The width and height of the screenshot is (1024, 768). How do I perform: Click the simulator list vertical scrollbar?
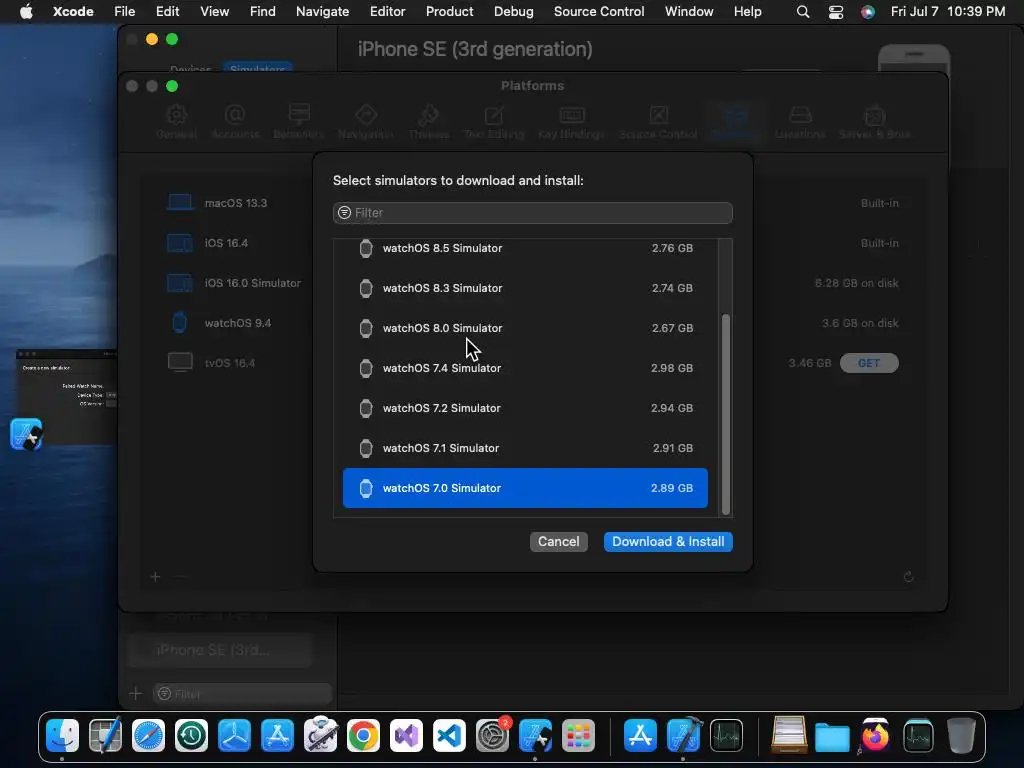pyautogui.click(x=725, y=415)
